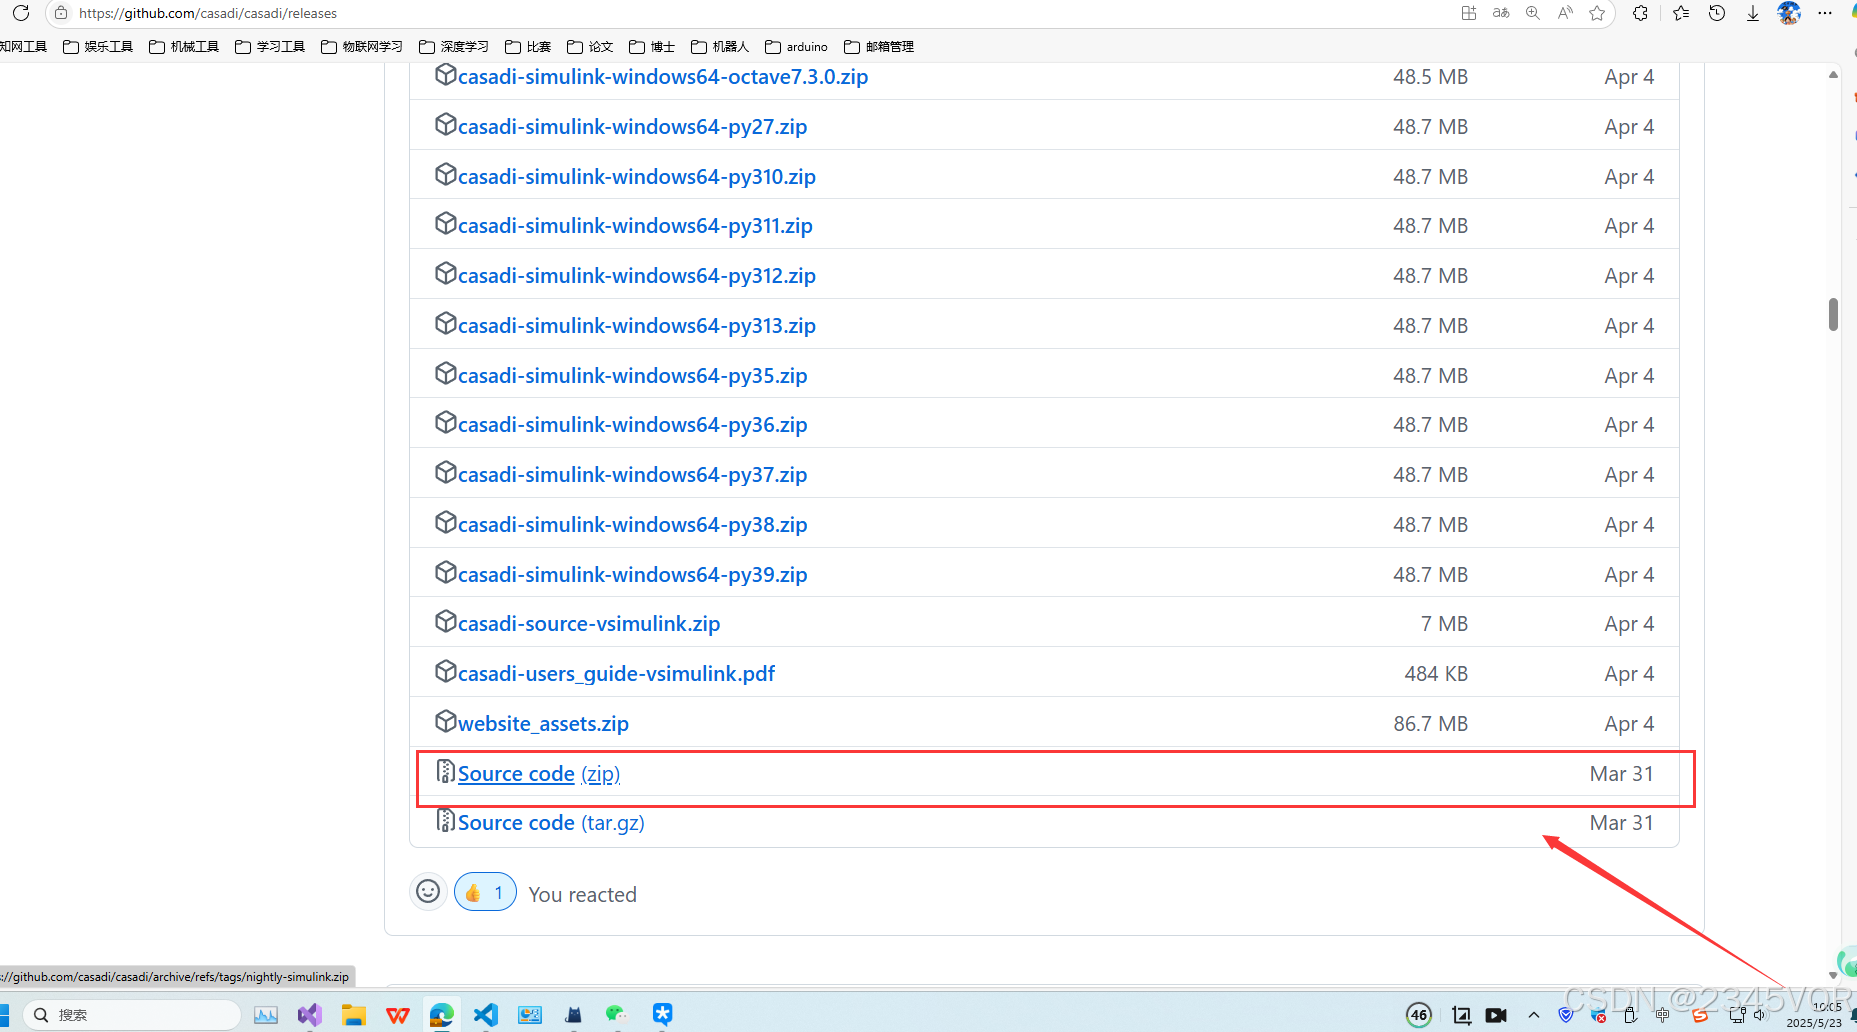The image size is (1857, 1032).
Task: Launch WeChat from the taskbar
Action: [617, 1014]
